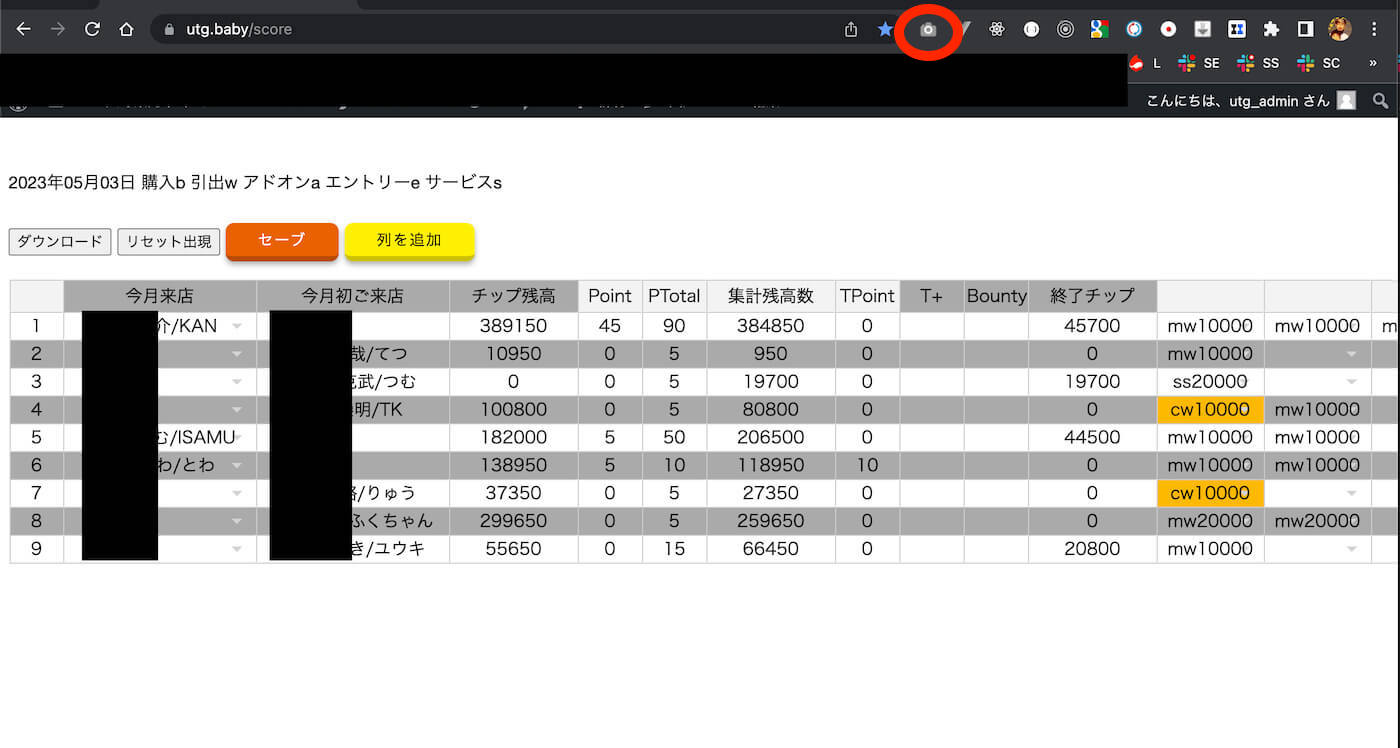The width and height of the screenshot is (1400, 748).
Task: Open Chrome's three-dot menu
Action: point(1374,30)
